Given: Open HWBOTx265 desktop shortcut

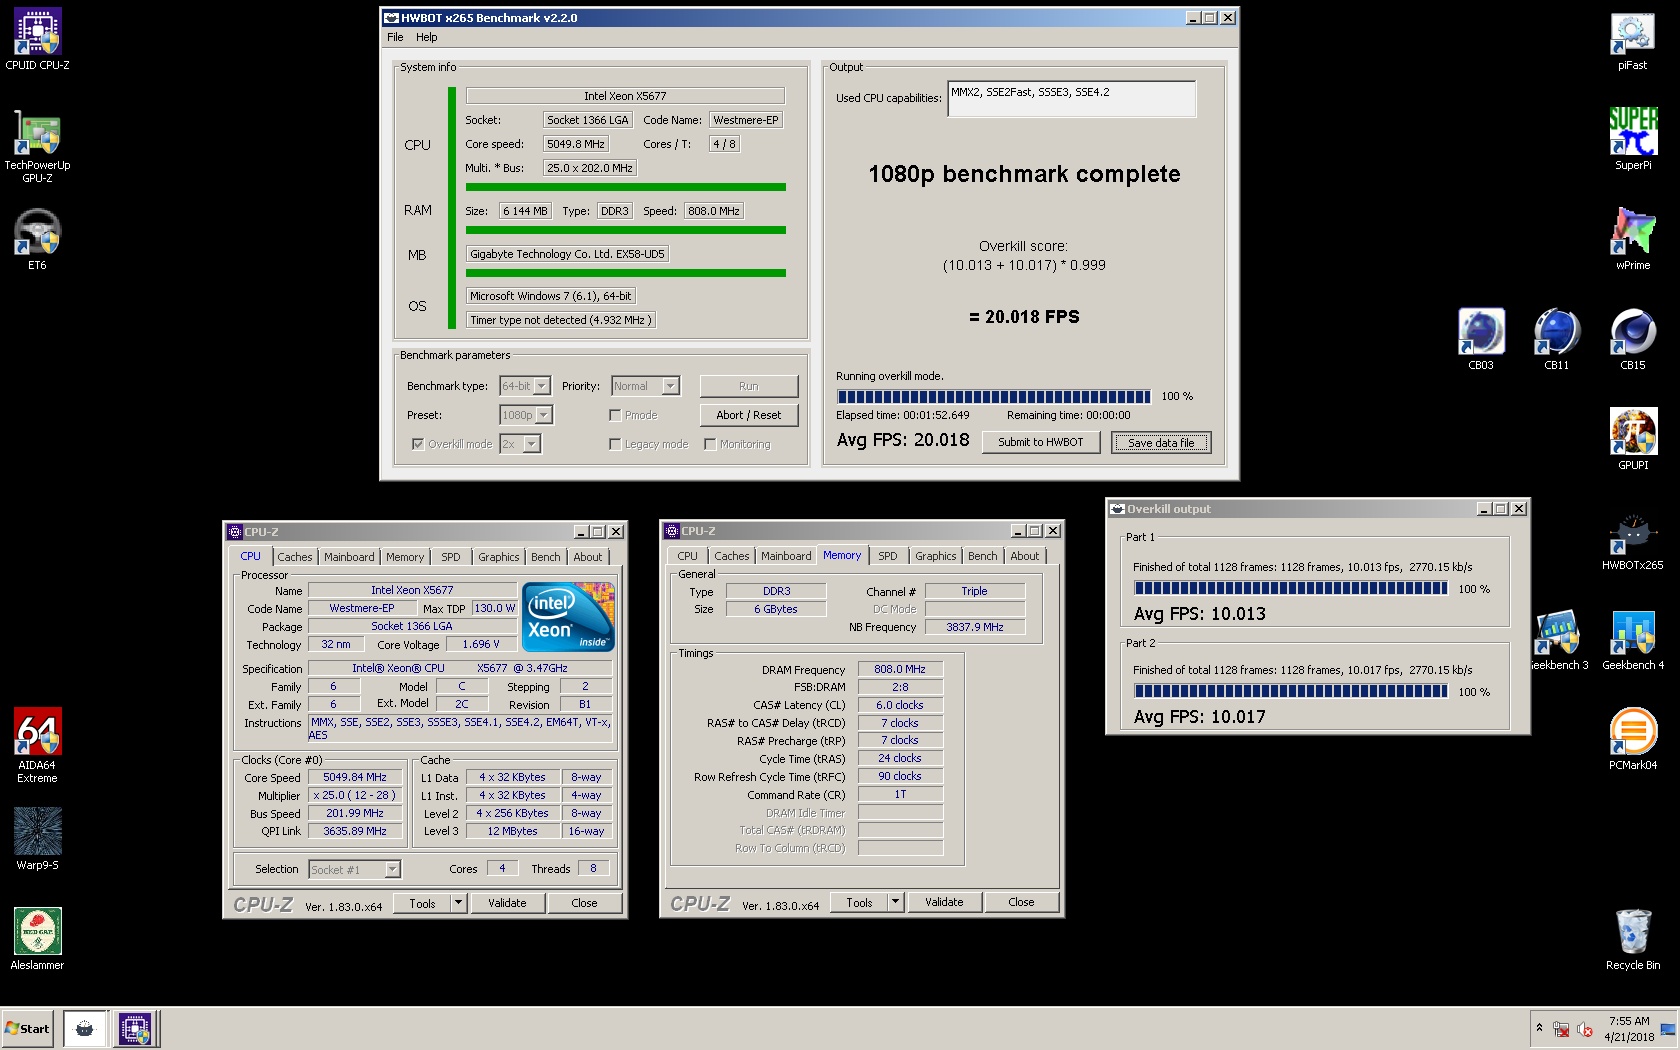Looking at the screenshot, I should click(x=1632, y=540).
